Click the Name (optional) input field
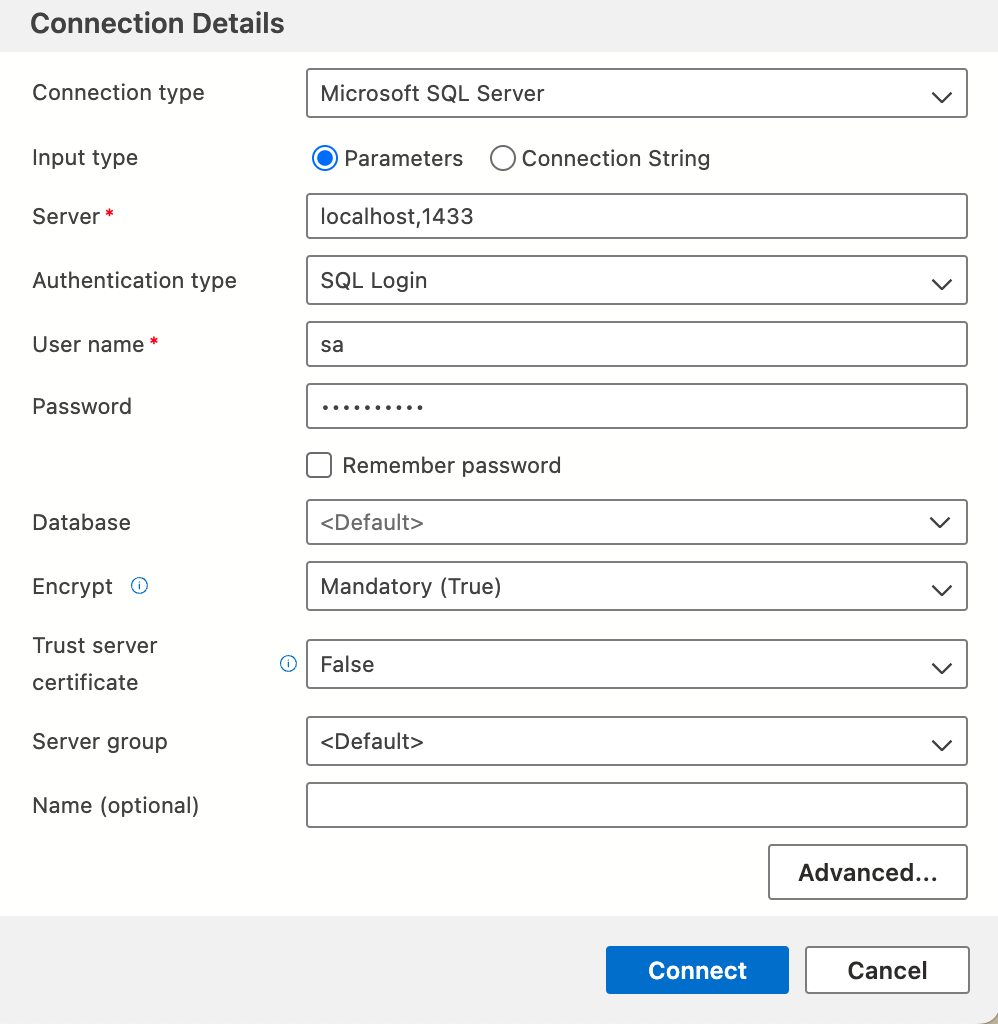Viewport: 998px width, 1024px height. (637, 805)
